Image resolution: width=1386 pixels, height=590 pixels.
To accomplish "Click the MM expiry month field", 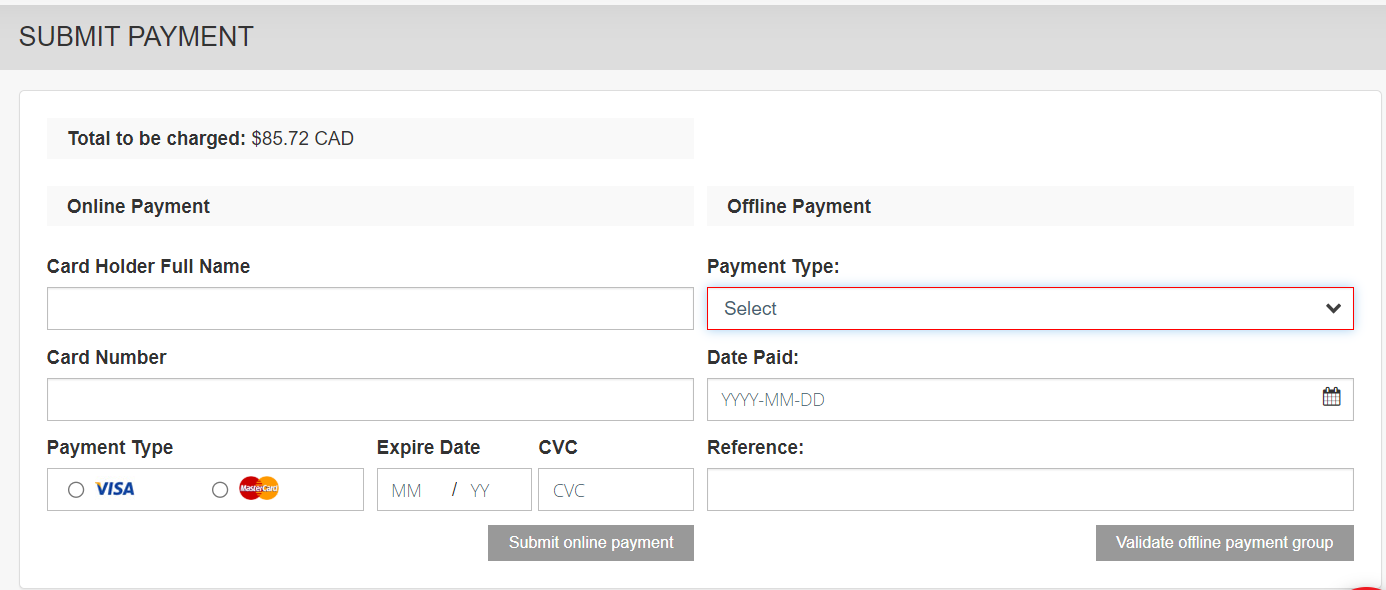I will point(407,491).
